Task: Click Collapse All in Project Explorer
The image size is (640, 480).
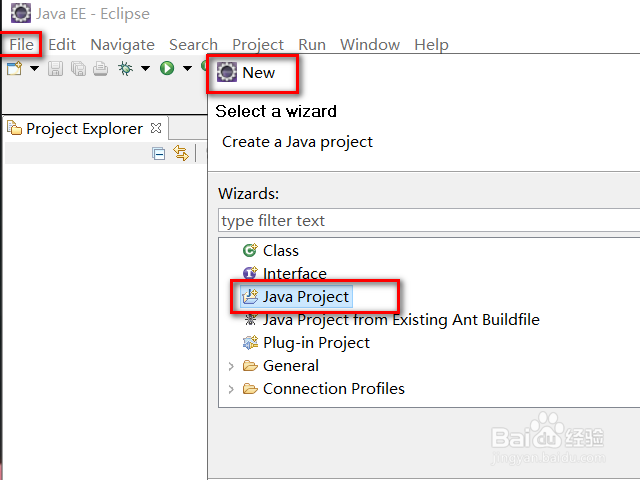Action: (159, 153)
